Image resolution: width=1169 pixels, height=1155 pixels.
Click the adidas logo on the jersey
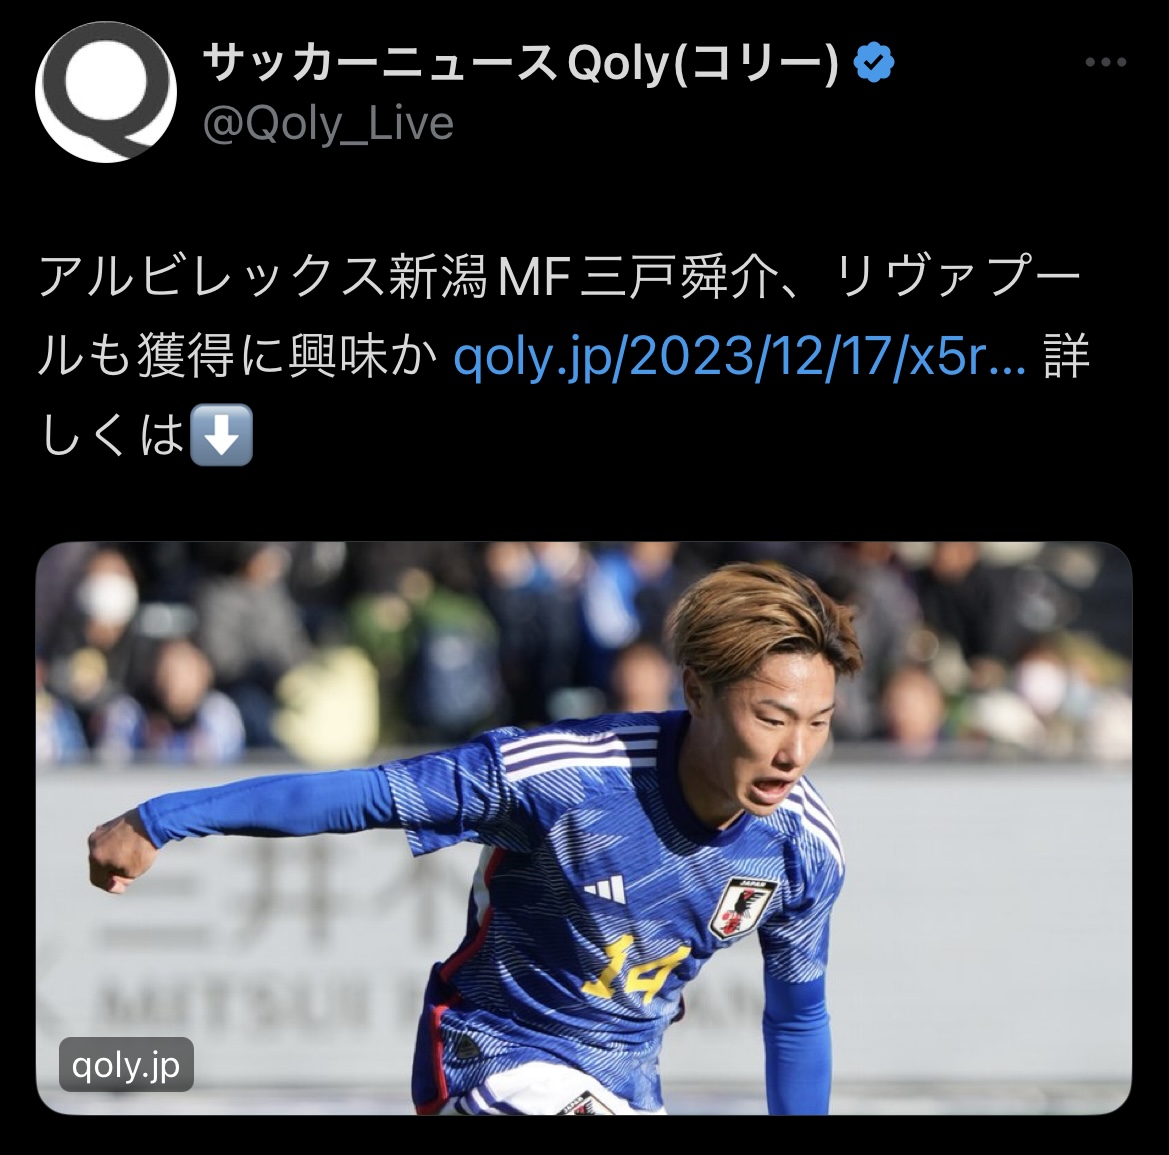[605, 890]
